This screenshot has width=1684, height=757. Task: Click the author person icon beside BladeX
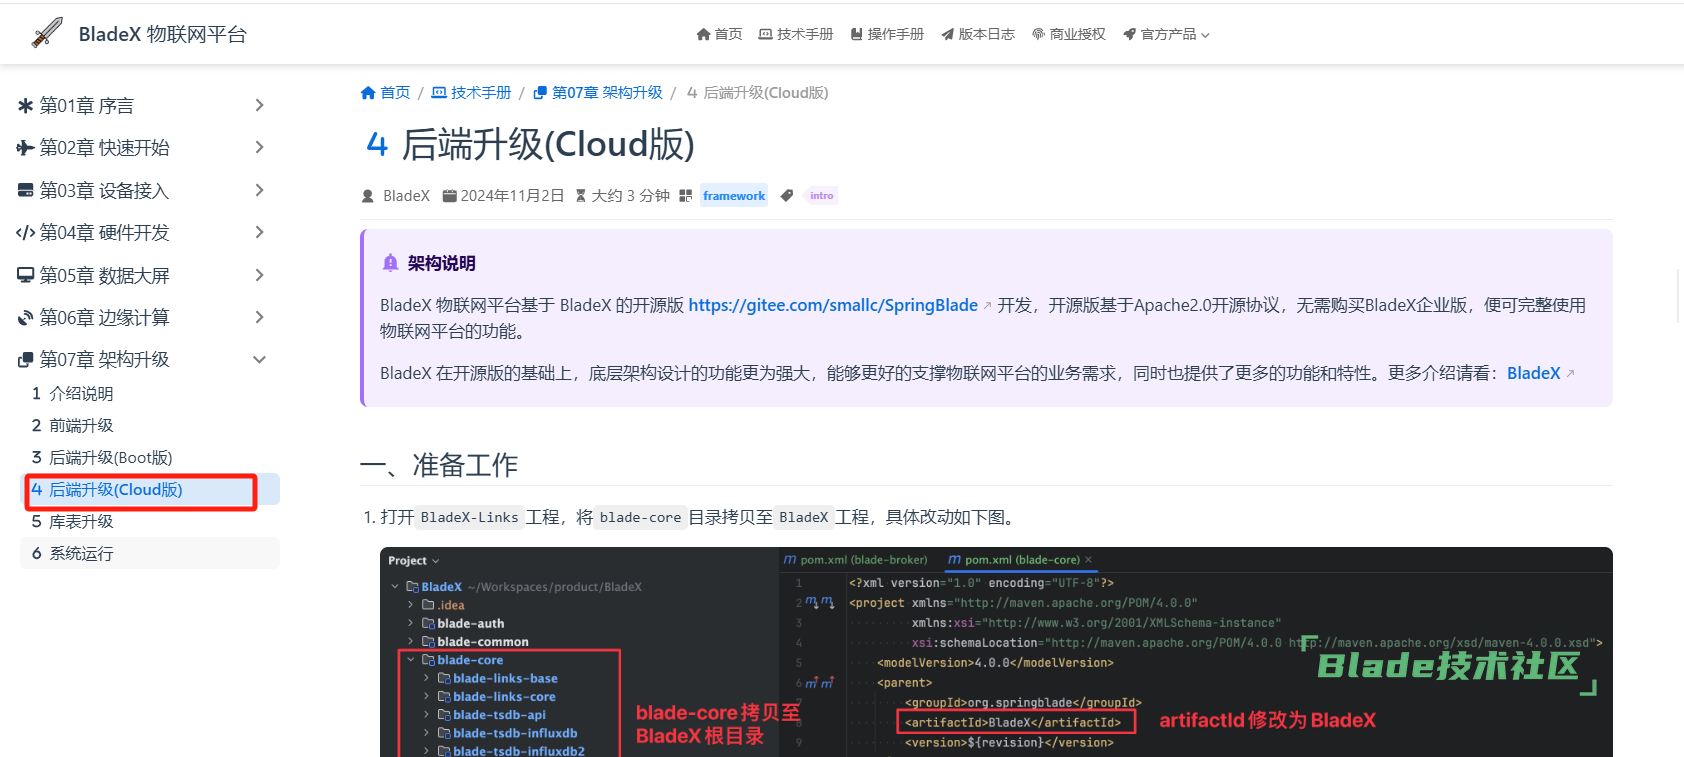click(368, 196)
